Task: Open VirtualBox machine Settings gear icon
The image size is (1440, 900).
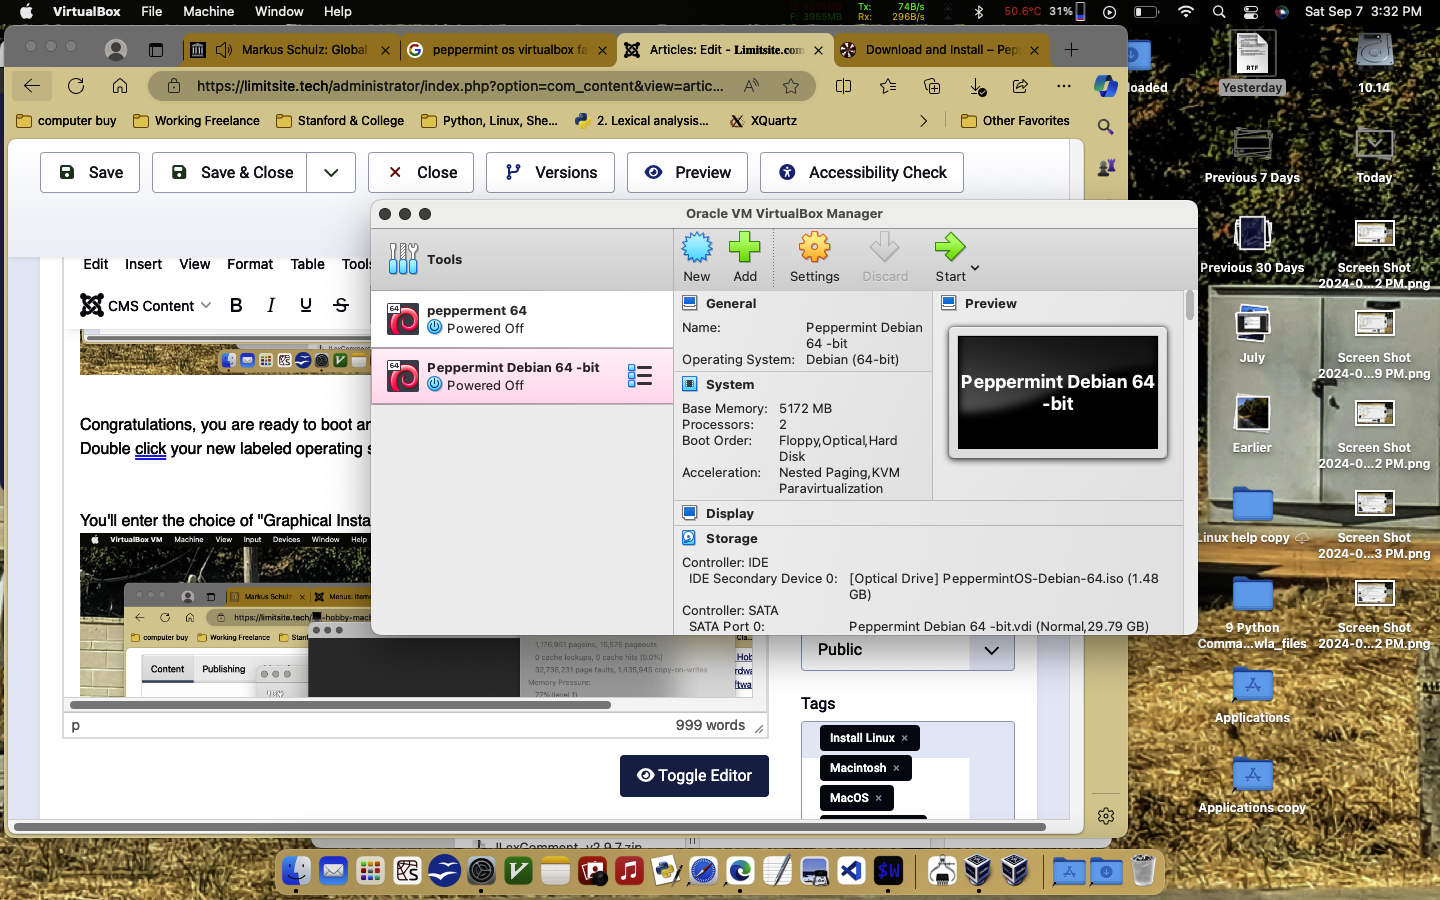Action: [814, 248]
